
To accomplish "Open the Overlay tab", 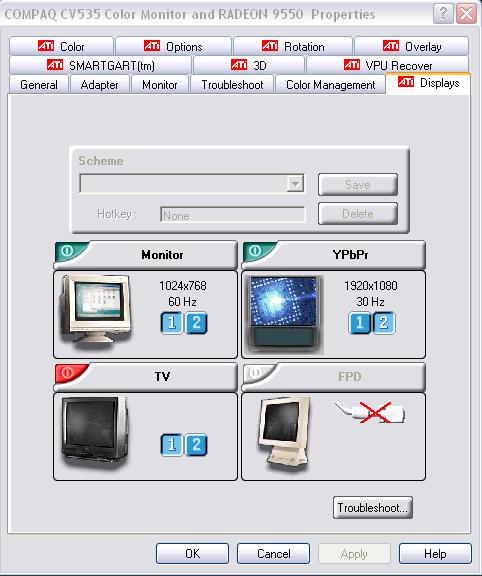I will click(411, 46).
